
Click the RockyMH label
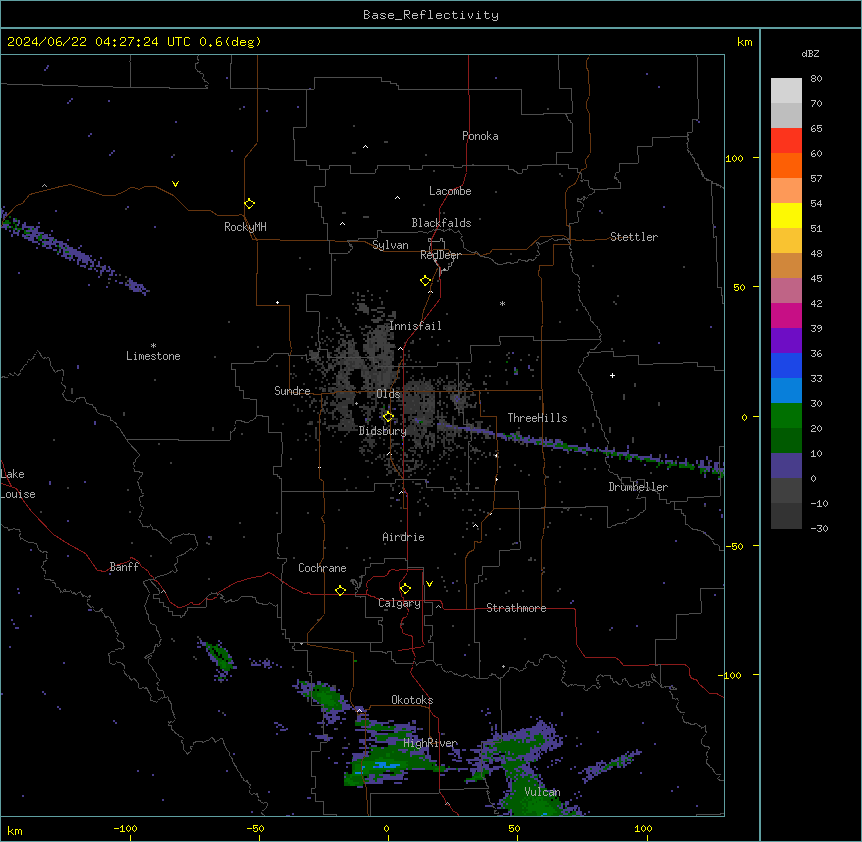[x=245, y=226]
